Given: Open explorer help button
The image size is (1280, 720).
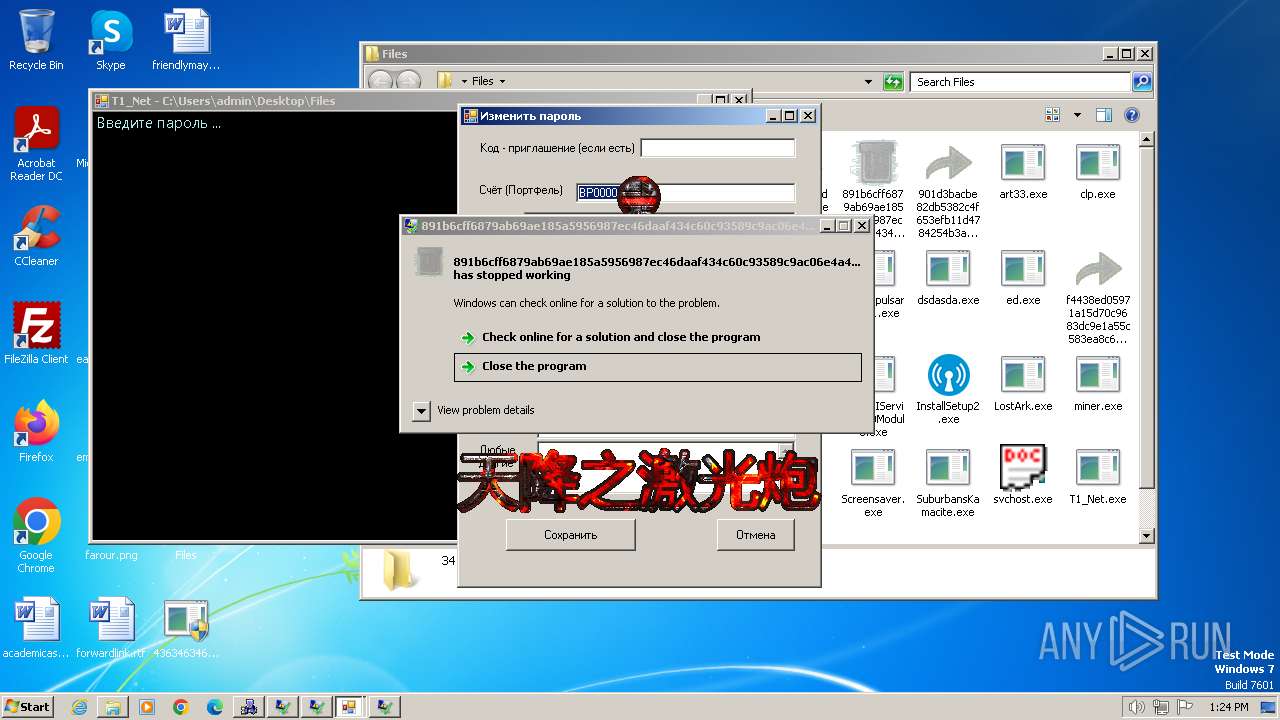Looking at the screenshot, I should tap(1131, 115).
